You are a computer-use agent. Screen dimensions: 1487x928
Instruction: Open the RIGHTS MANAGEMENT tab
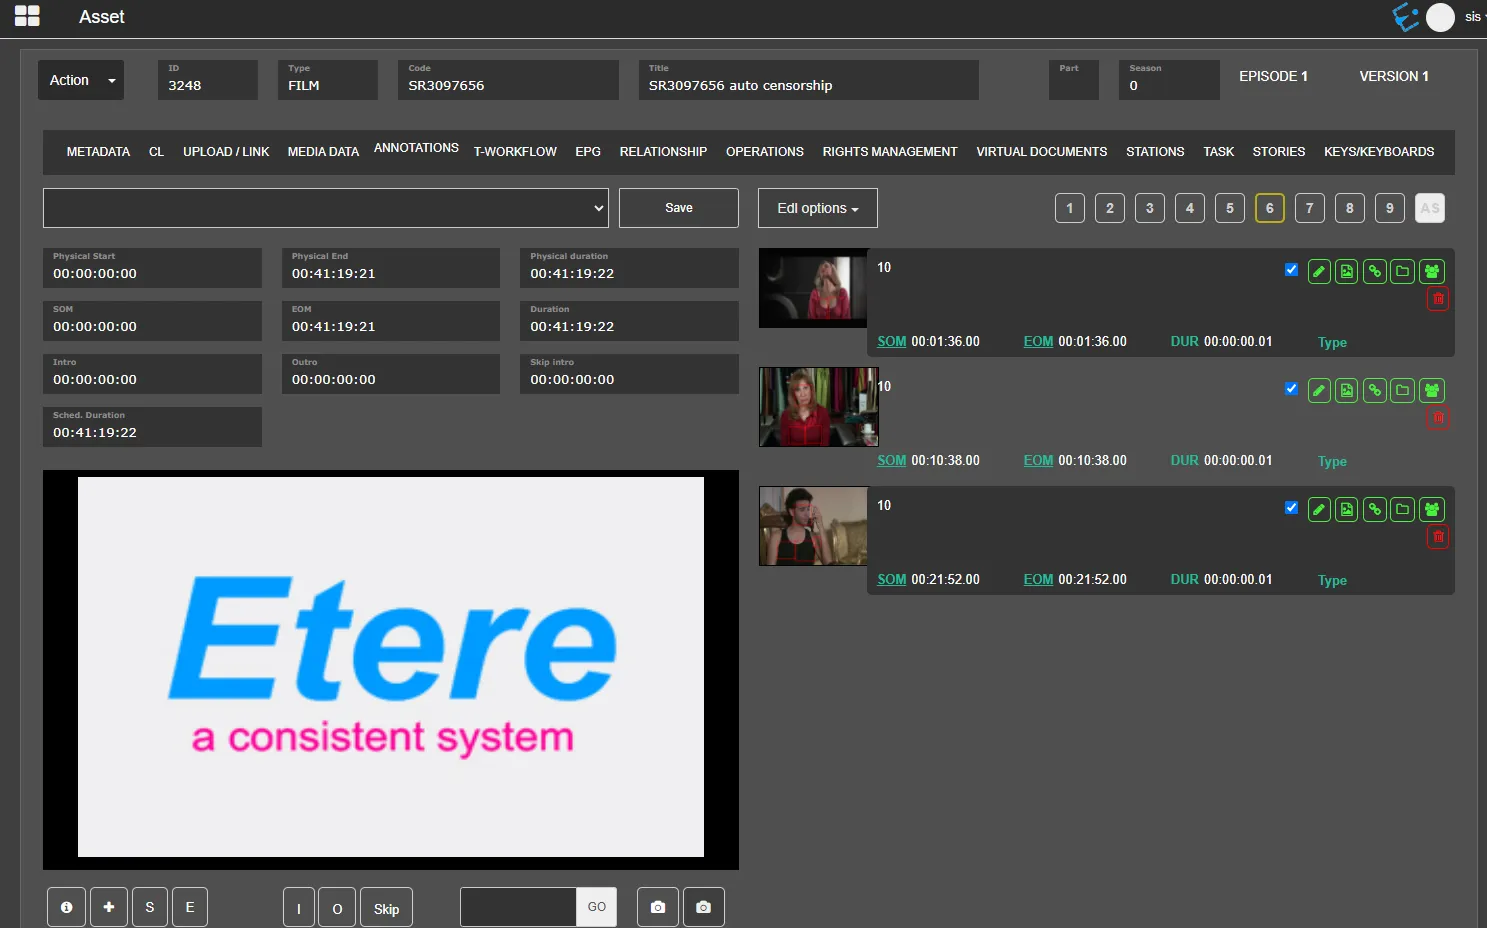click(889, 152)
